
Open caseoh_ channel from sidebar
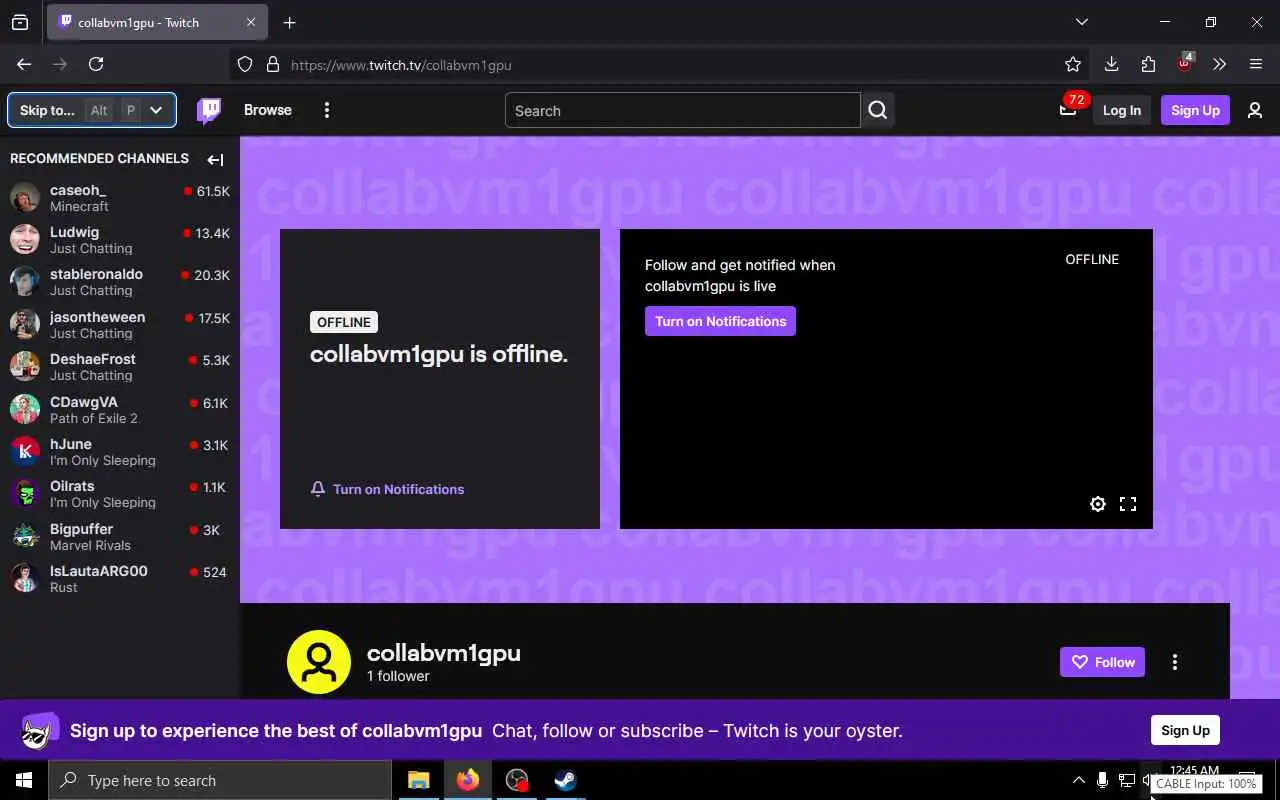120,198
